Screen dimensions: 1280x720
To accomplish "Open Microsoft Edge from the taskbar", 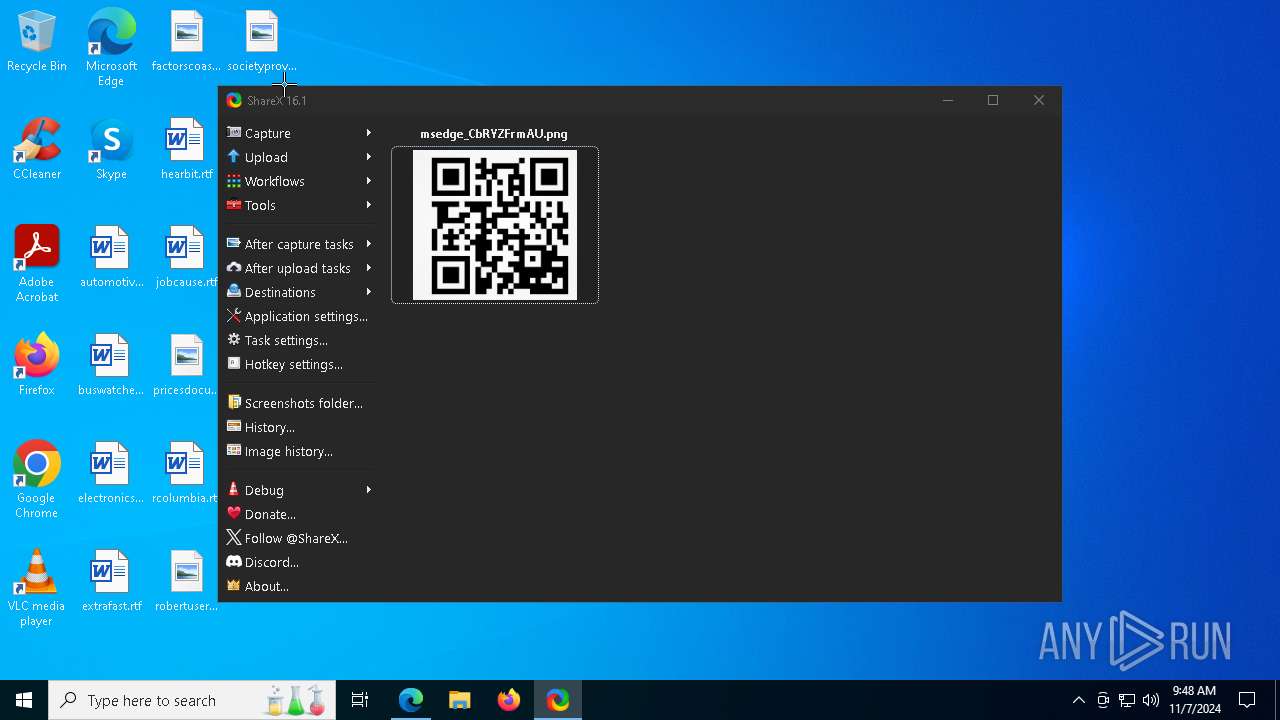I will 411,700.
